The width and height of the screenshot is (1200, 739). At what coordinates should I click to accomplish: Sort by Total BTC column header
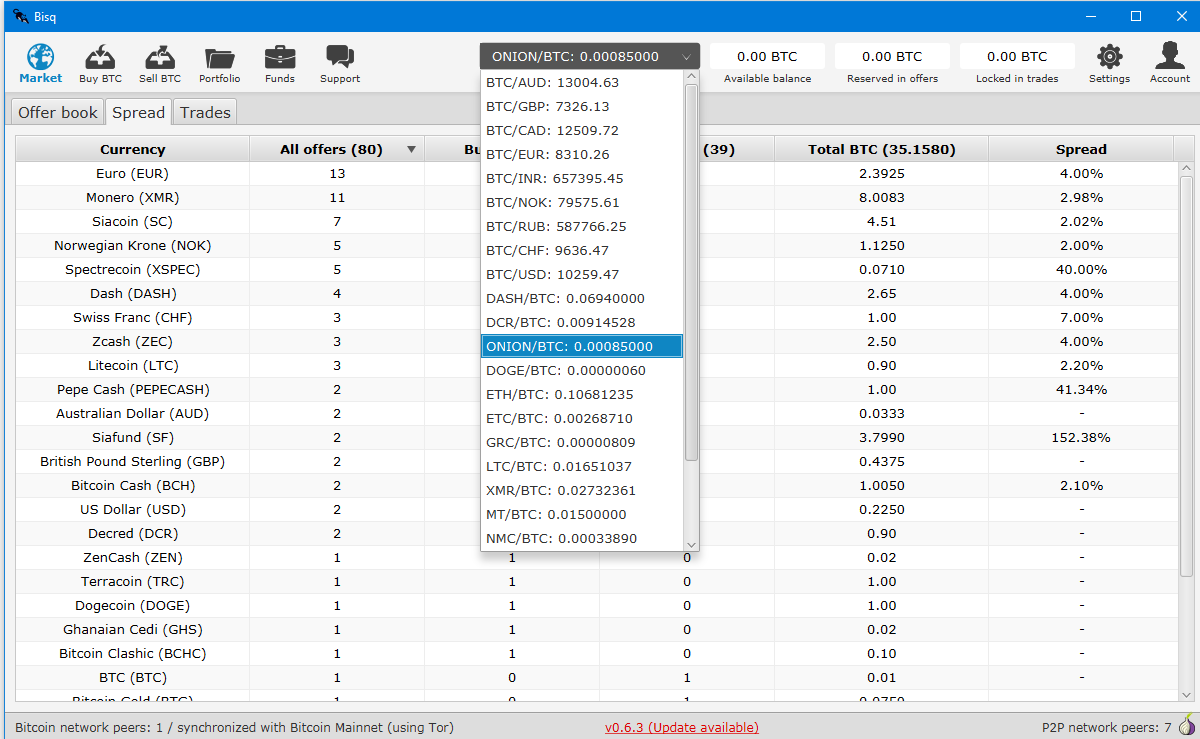pyautogui.click(x=881, y=149)
